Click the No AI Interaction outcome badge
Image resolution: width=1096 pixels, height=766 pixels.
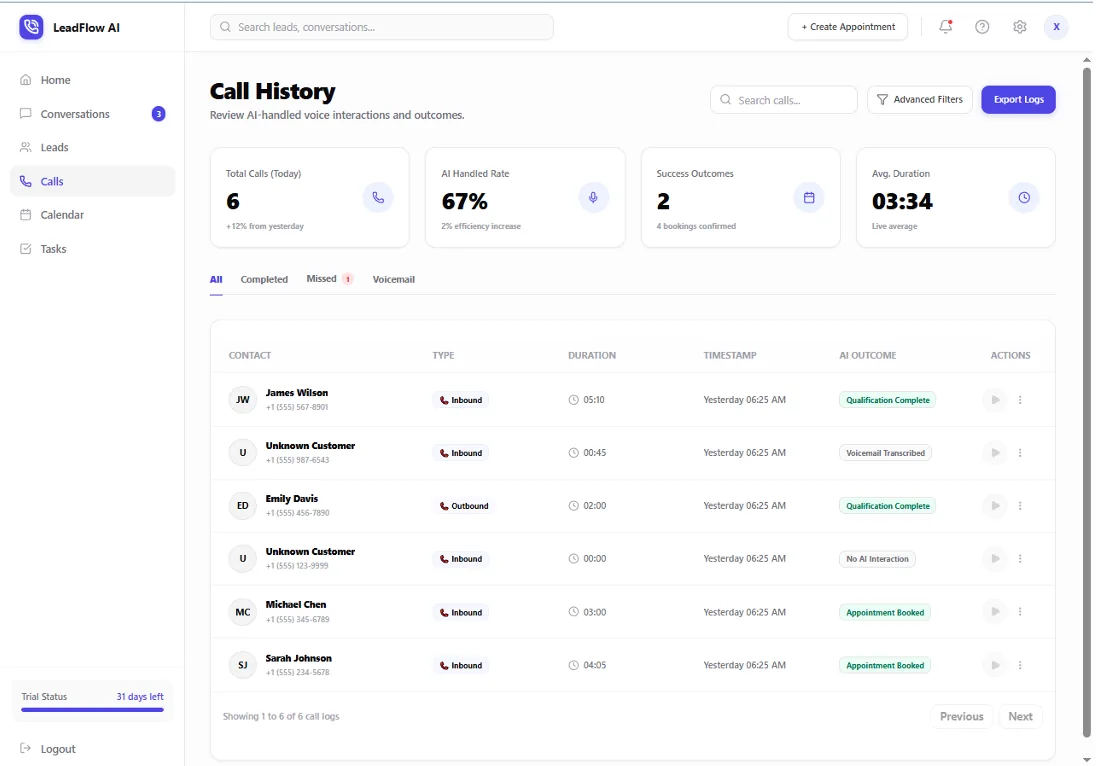point(877,558)
